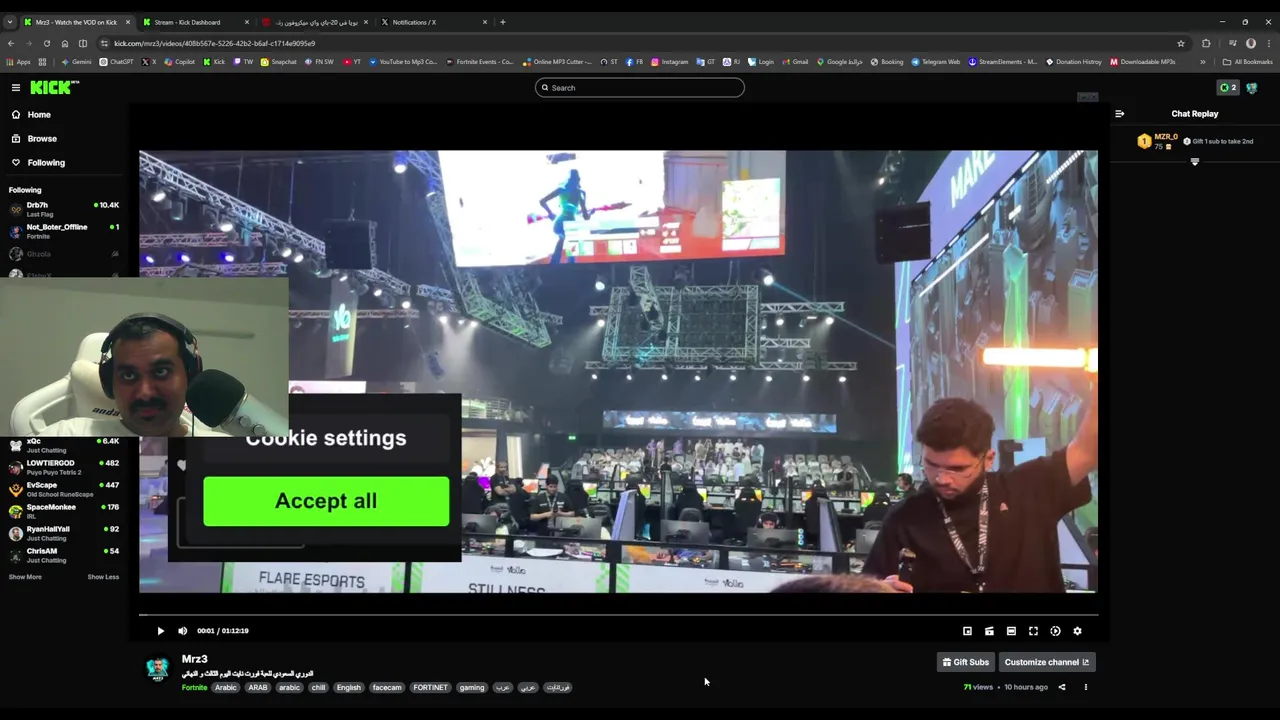Click the Gift Subs button
The image size is (1280, 720).
coord(965,662)
